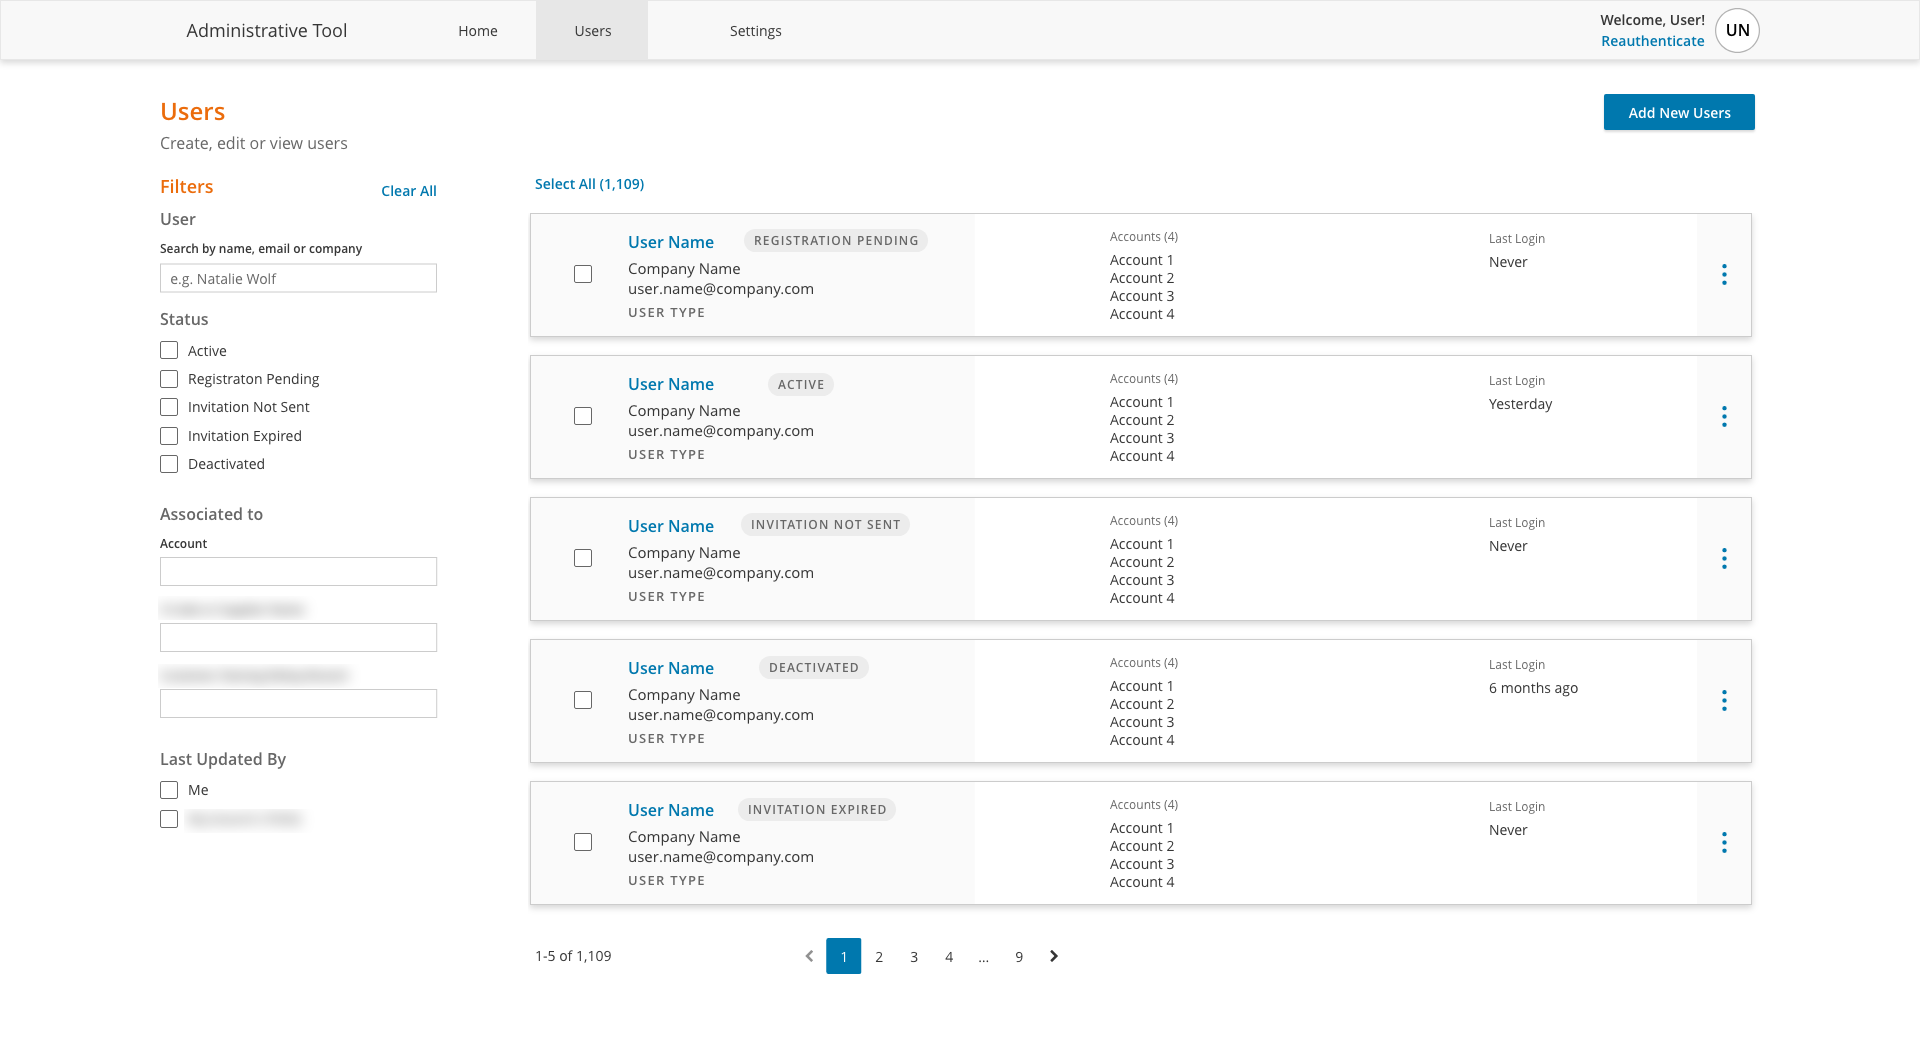Click the INVITATION EXPIRED status badge
The image size is (1920, 1059).
coord(817,810)
